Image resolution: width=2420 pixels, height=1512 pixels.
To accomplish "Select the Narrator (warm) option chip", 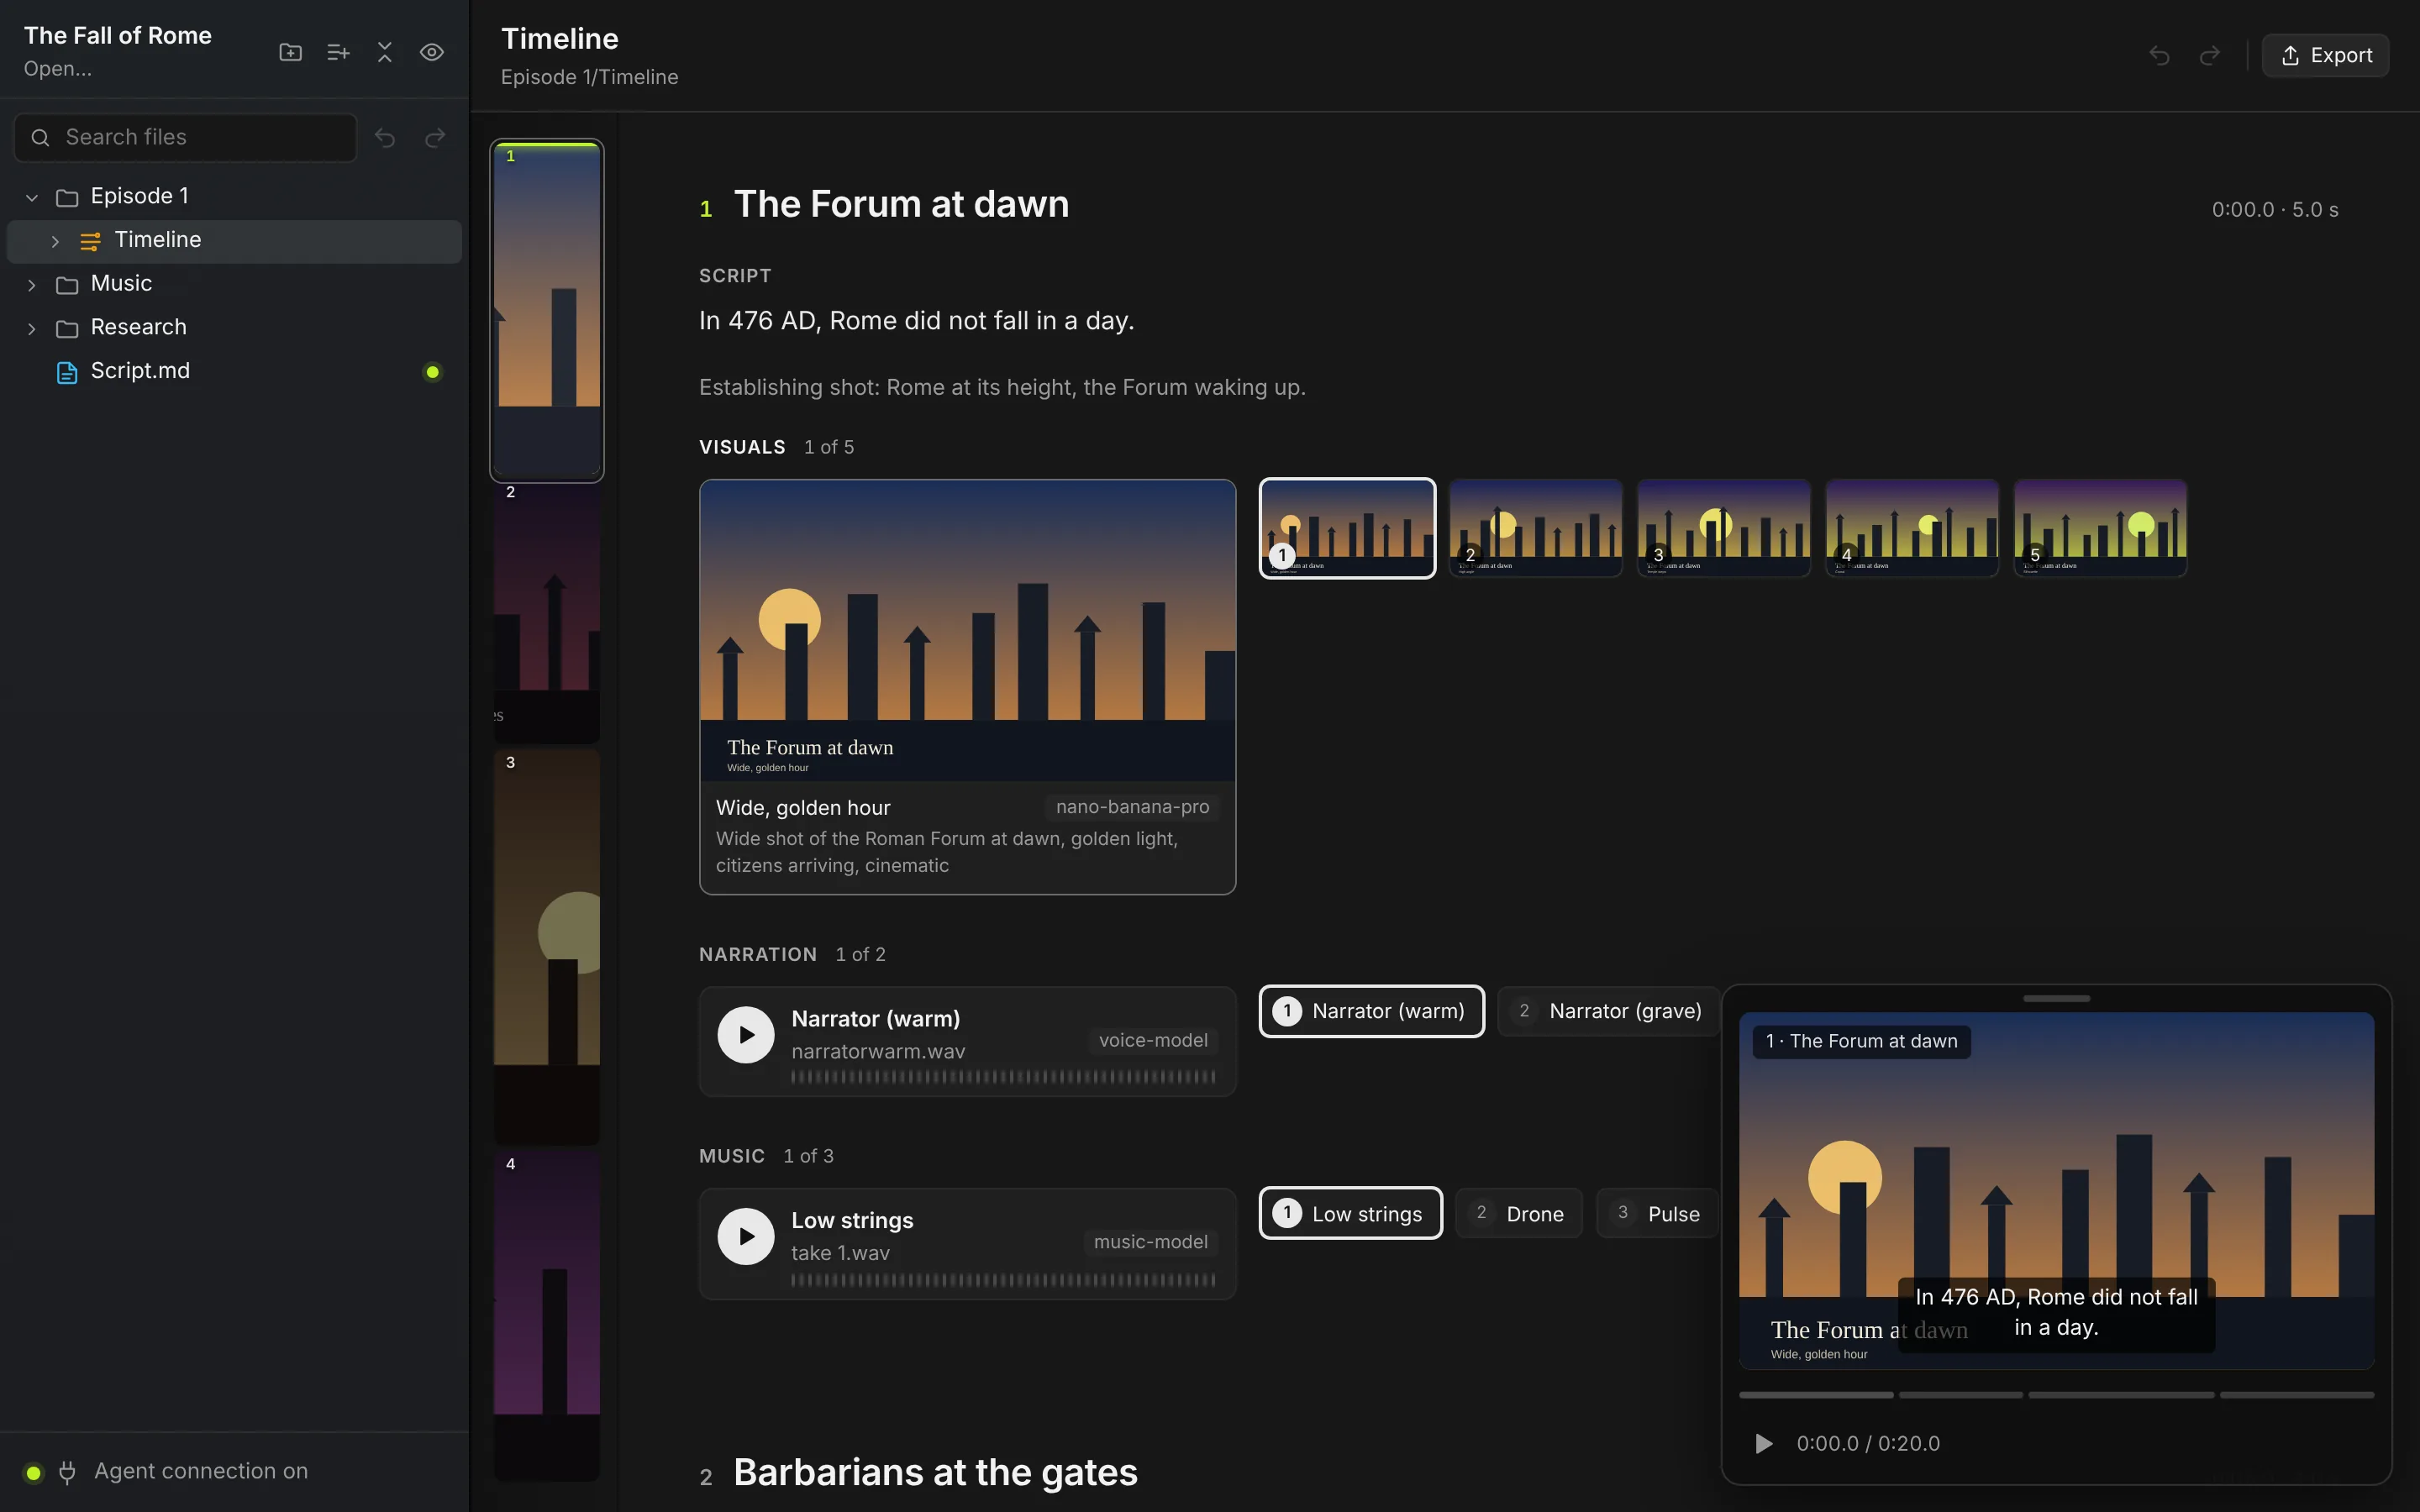I will pyautogui.click(x=1371, y=1011).
